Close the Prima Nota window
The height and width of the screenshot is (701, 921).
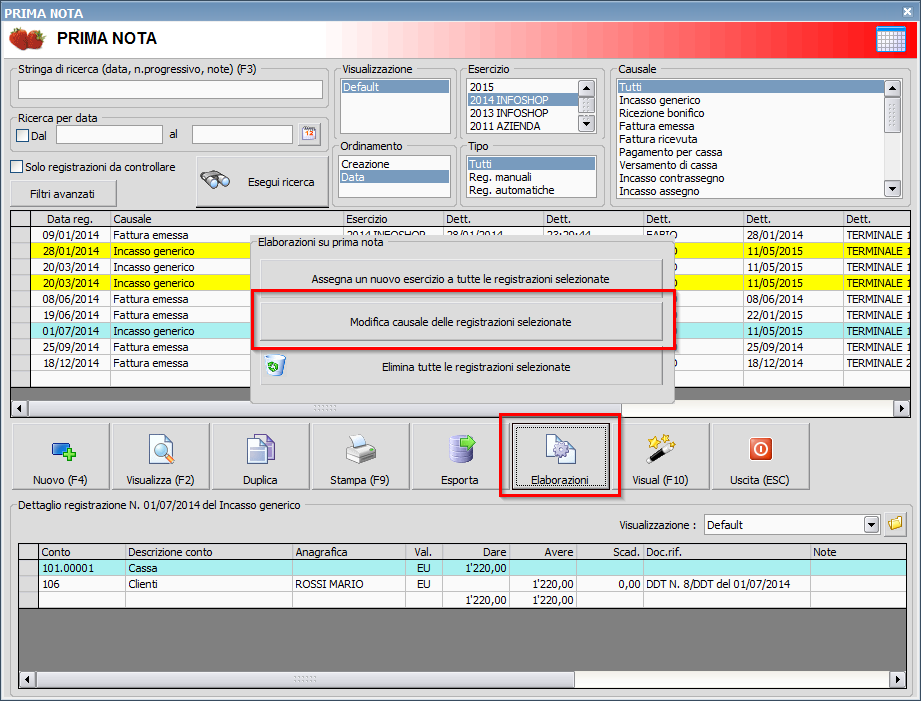(x=907, y=11)
